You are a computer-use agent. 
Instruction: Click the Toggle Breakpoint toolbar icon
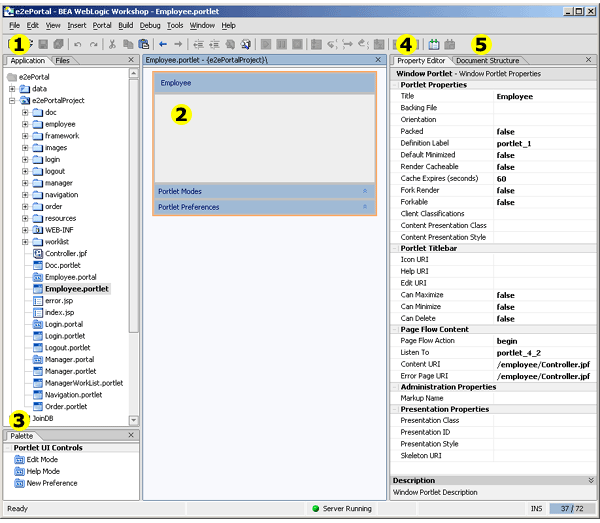tap(316, 44)
